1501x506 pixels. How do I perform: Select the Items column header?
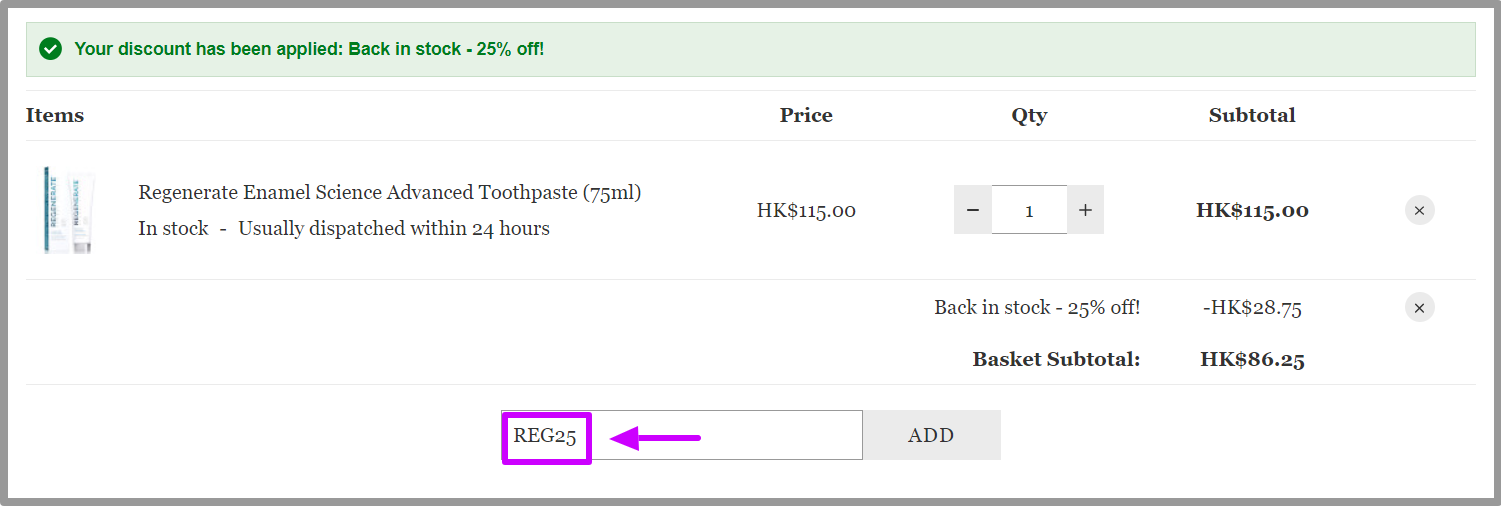[55, 115]
